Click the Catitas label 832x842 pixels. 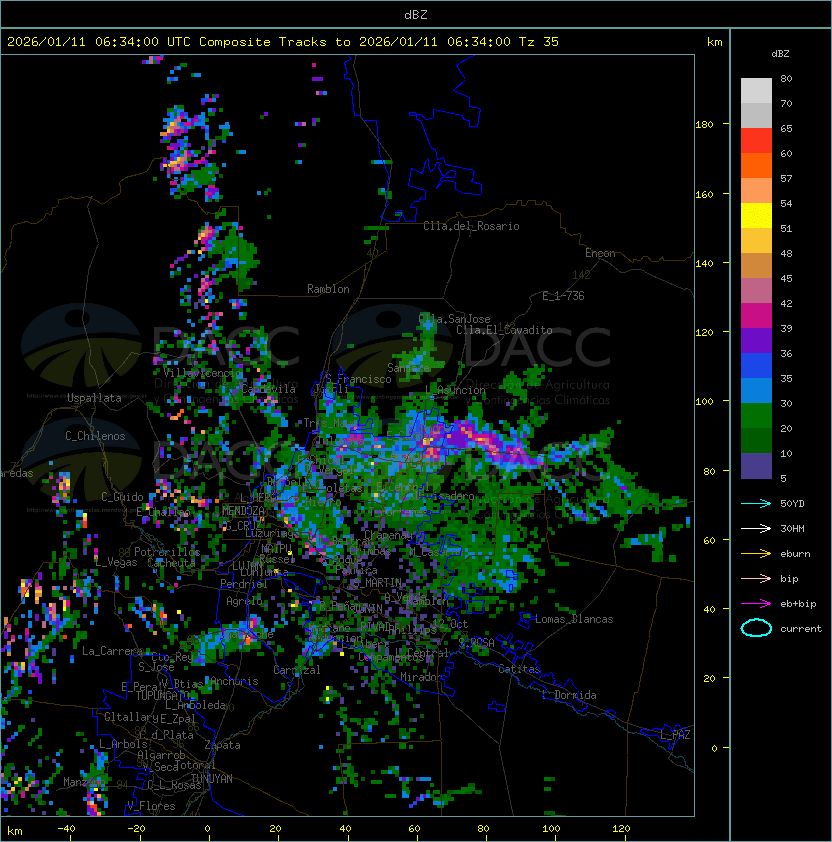(519, 669)
